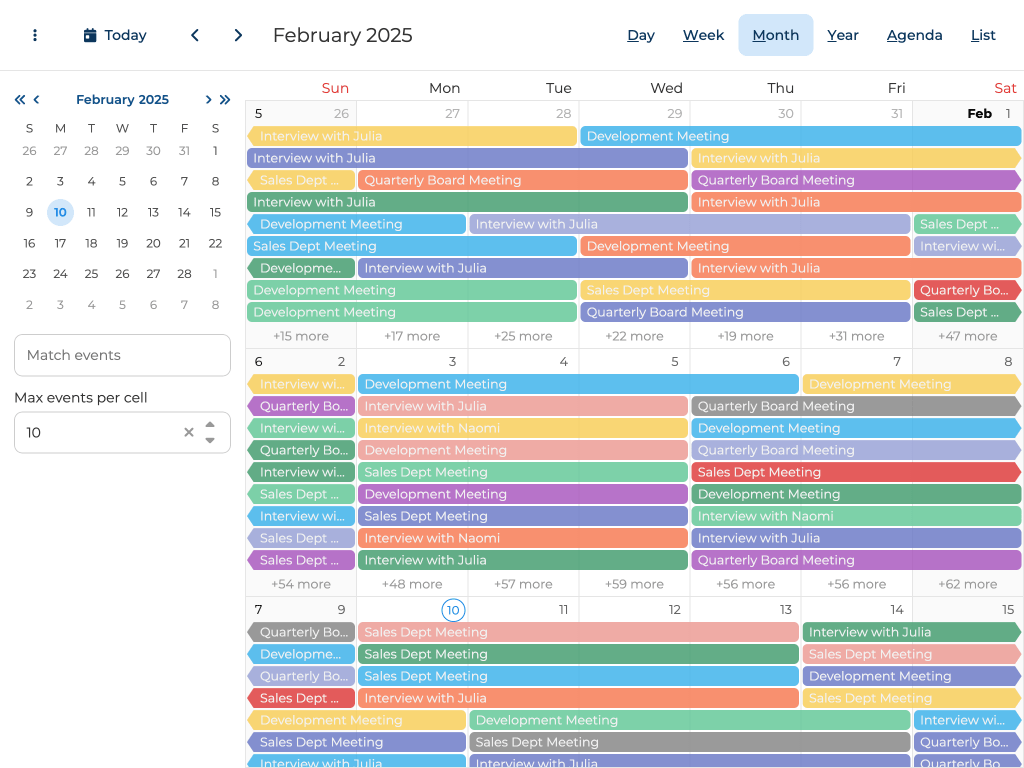
Task: Increase max events per cell
Action: click(210, 424)
